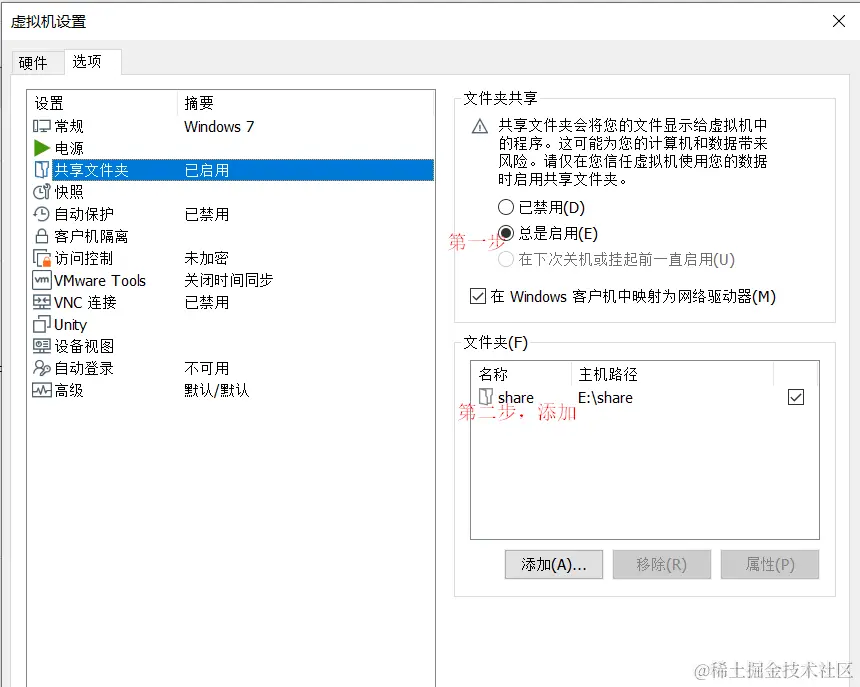Click the VNC 连接 icon

pos(42,302)
